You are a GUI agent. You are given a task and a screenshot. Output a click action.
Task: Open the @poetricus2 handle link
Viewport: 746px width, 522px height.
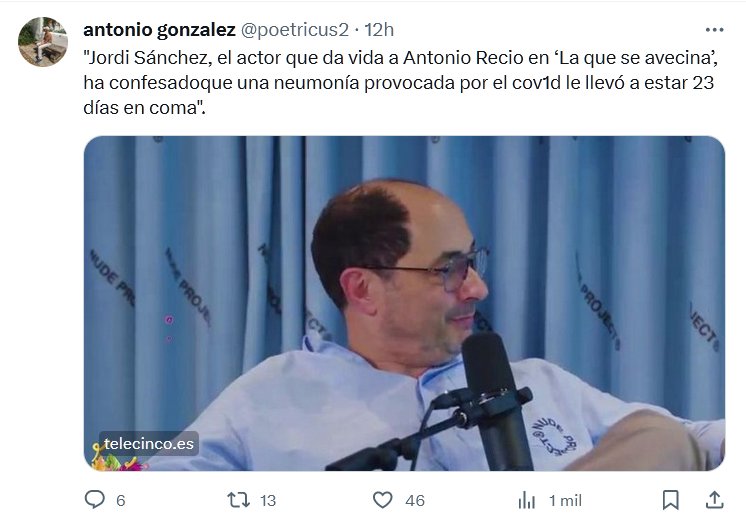pos(294,30)
